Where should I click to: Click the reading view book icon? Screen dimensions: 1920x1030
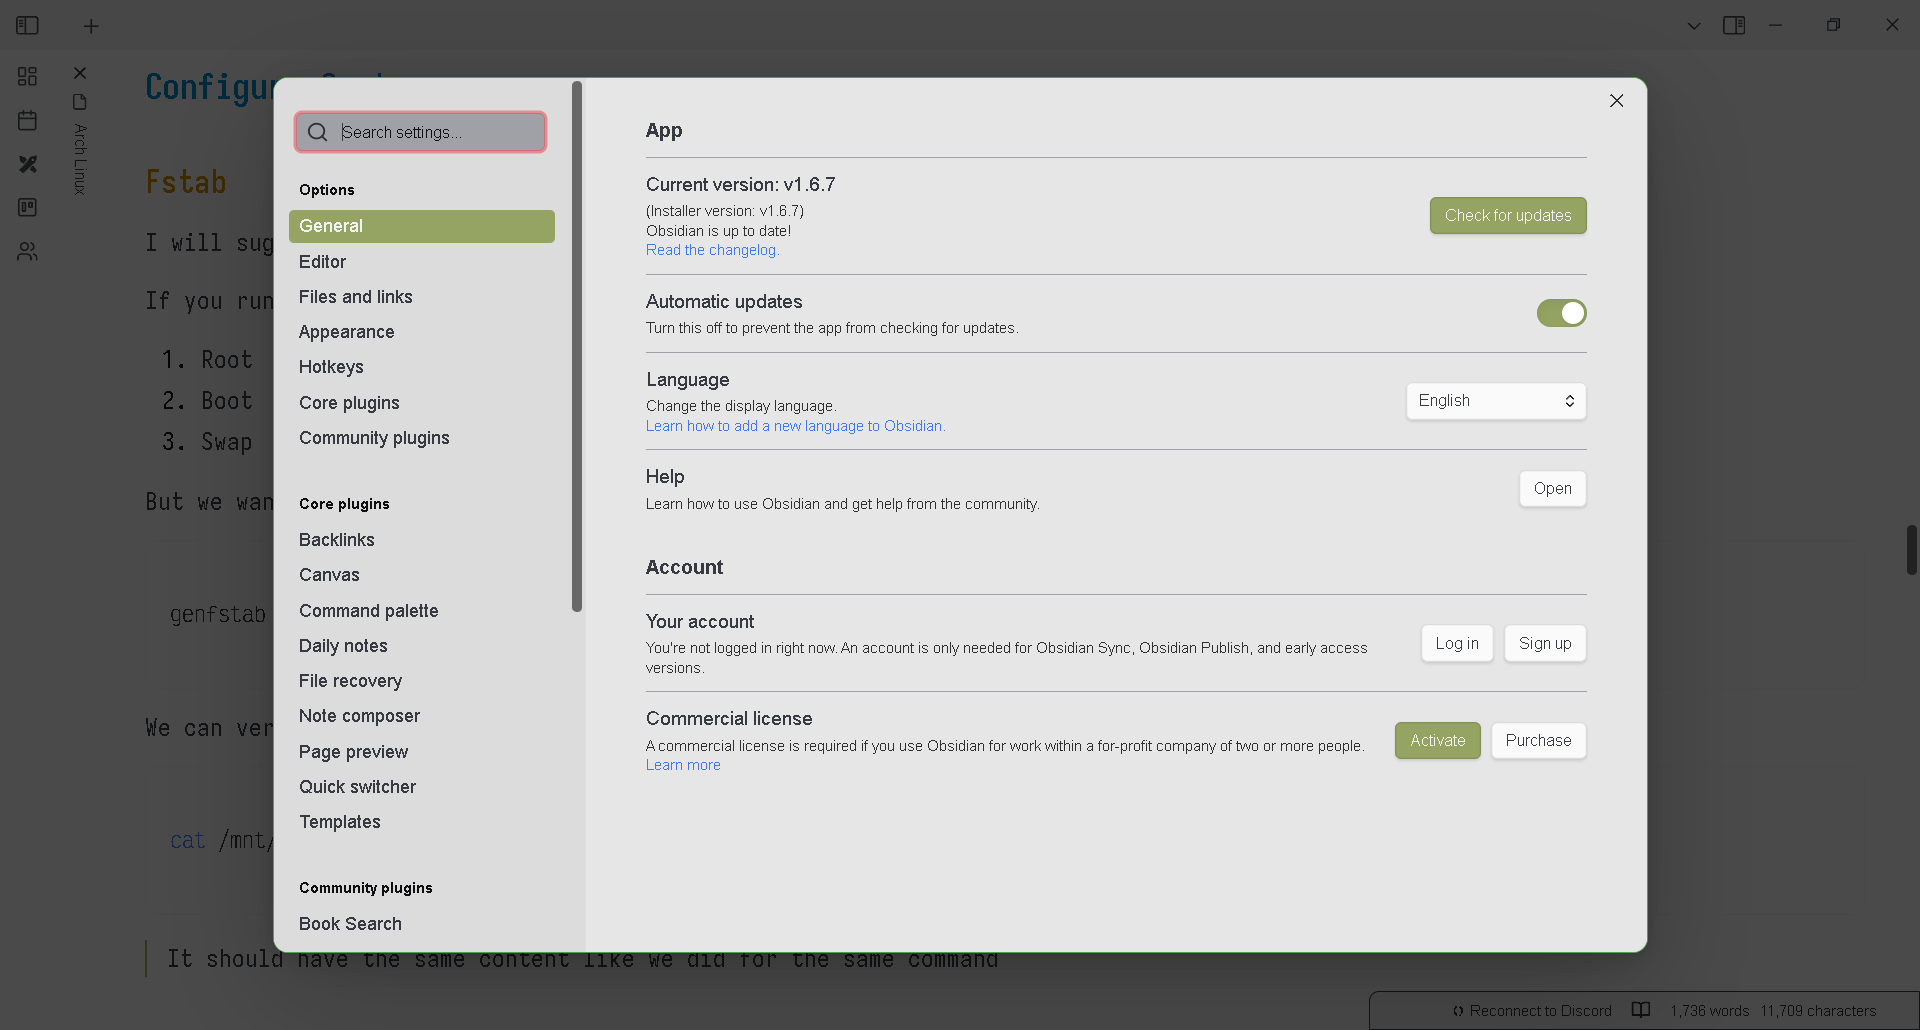1641,1010
